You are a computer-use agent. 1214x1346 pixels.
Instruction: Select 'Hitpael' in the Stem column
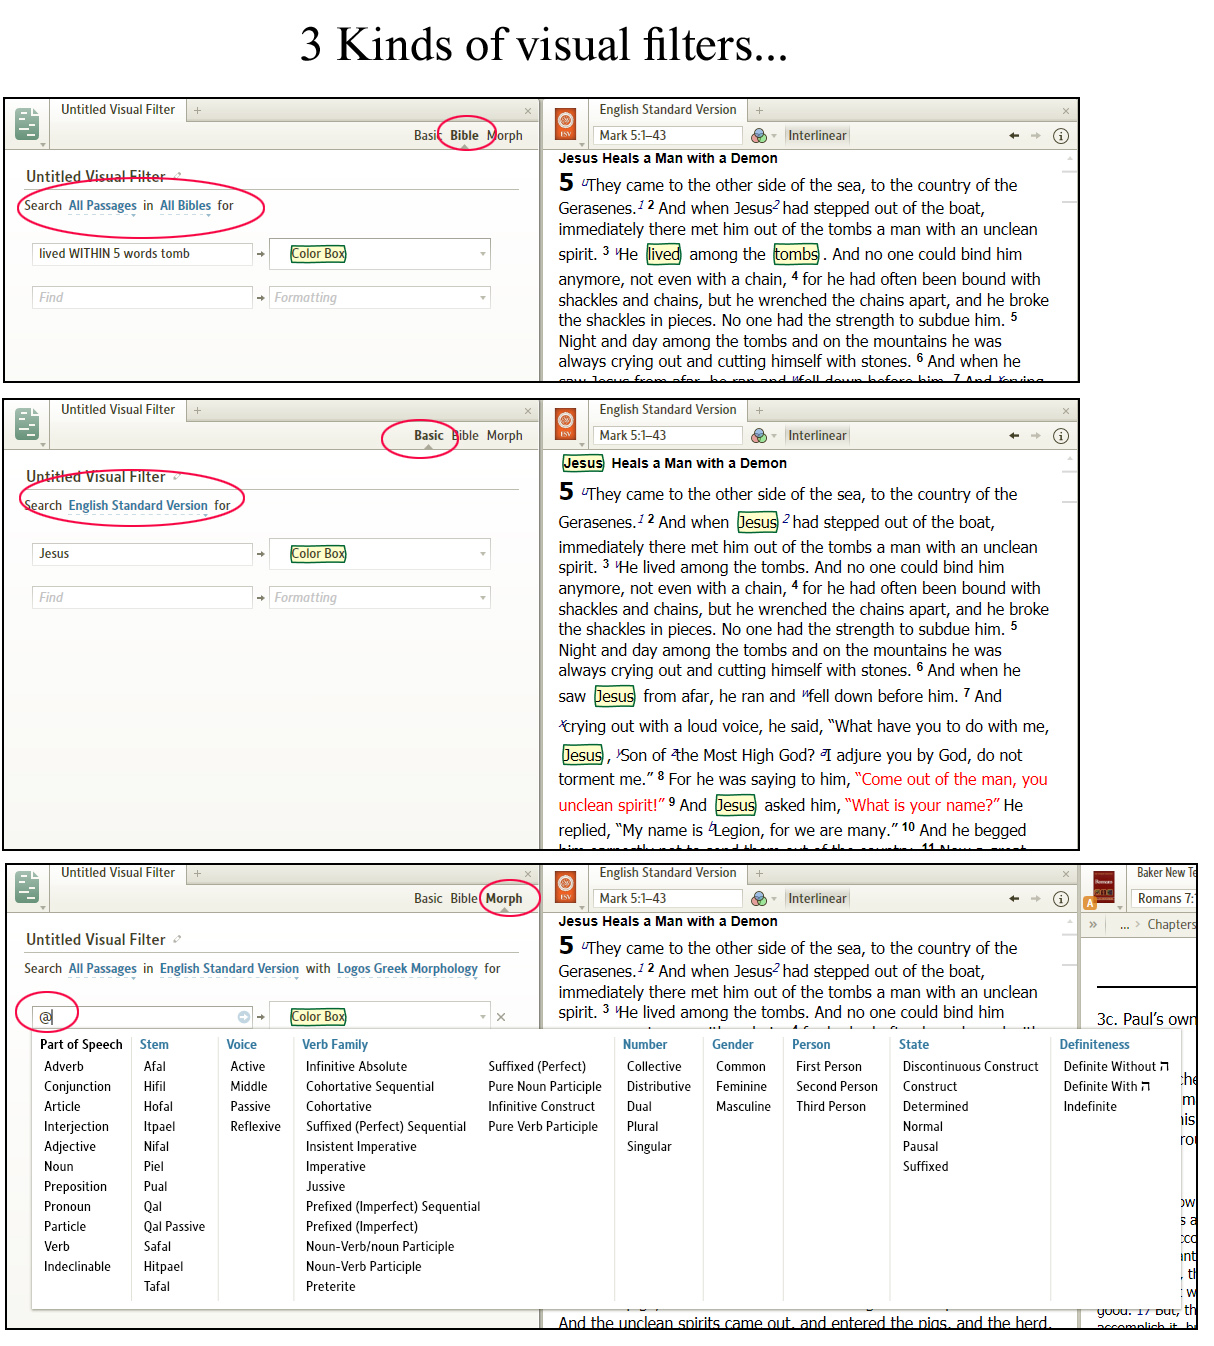[x=163, y=1267]
